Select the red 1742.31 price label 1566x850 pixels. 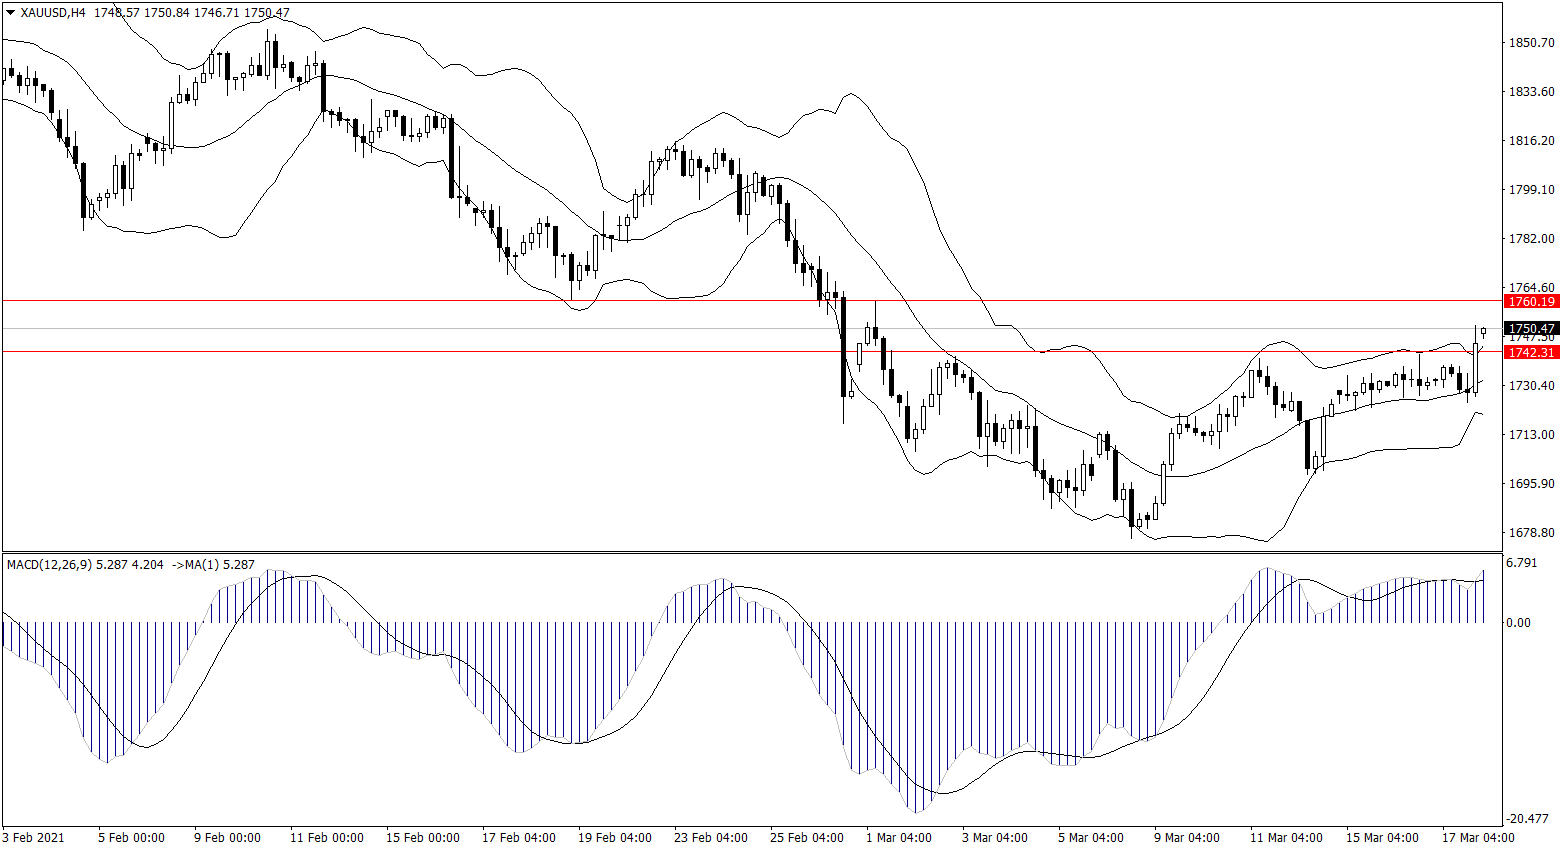click(1531, 352)
